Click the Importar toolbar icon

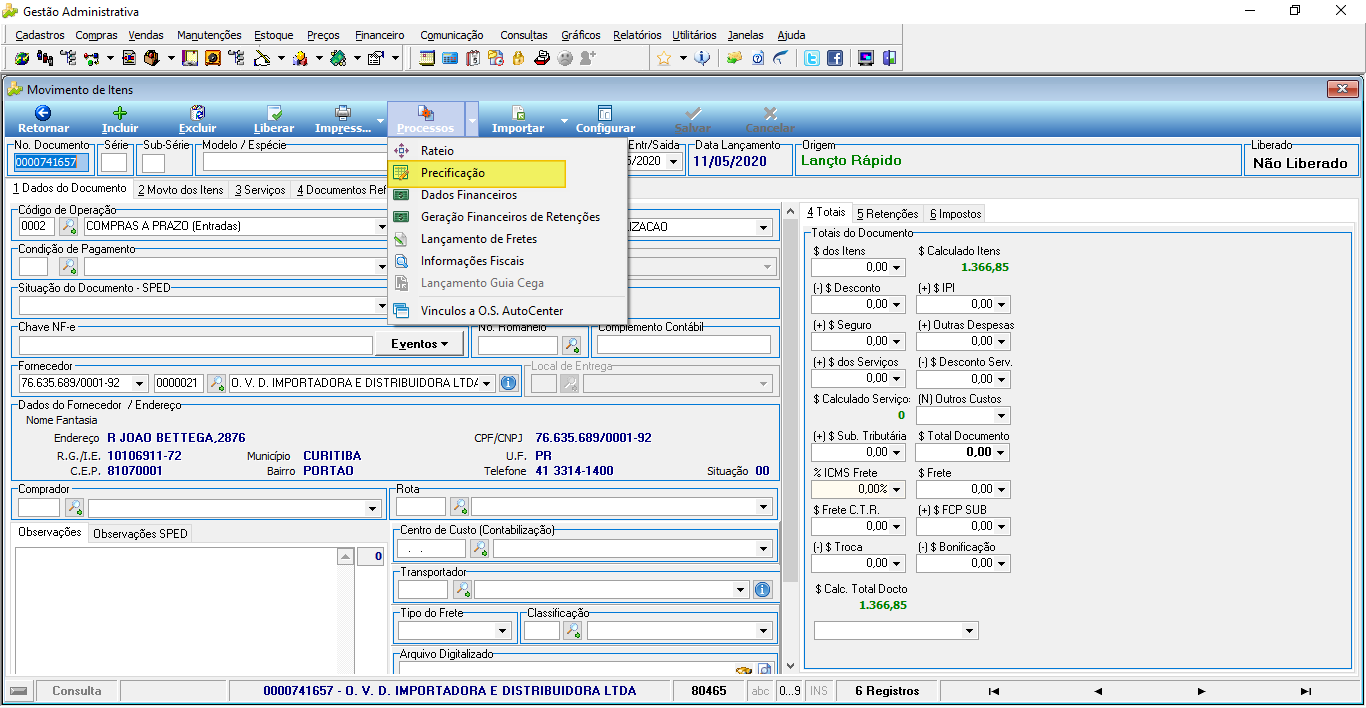tap(518, 113)
